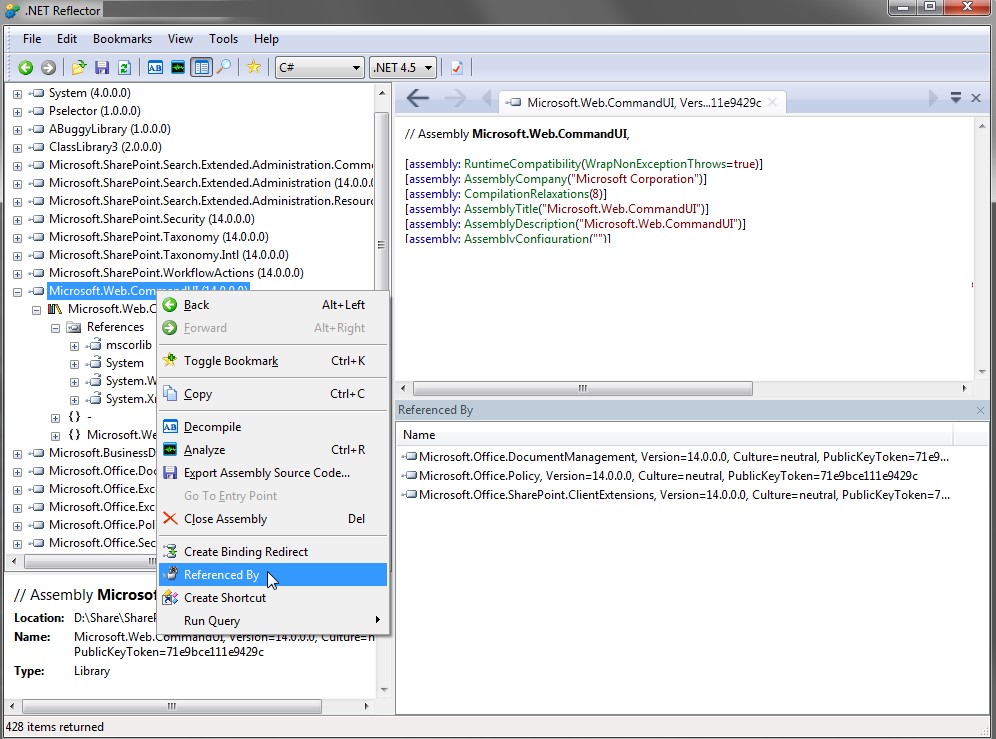Toggle the assembly list toolbar button
The image size is (996, 739).
201,67
